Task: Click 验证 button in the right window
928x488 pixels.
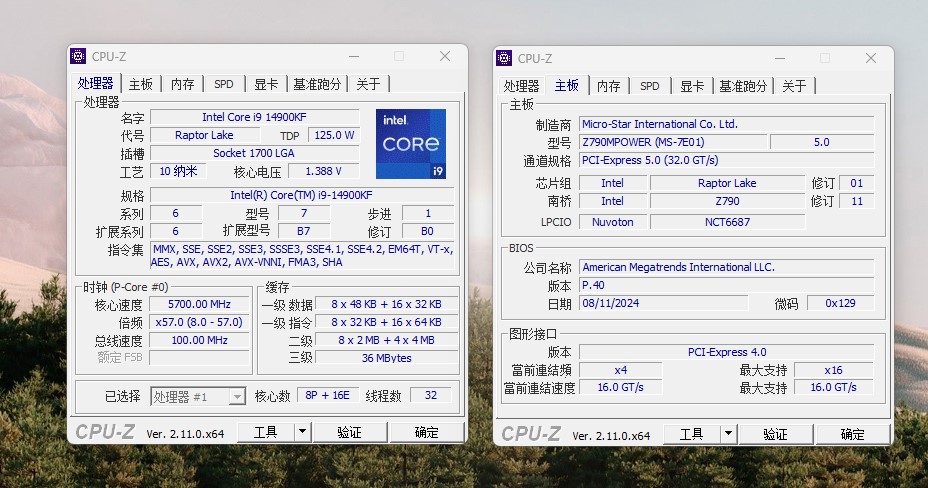Action: [775, 434]
